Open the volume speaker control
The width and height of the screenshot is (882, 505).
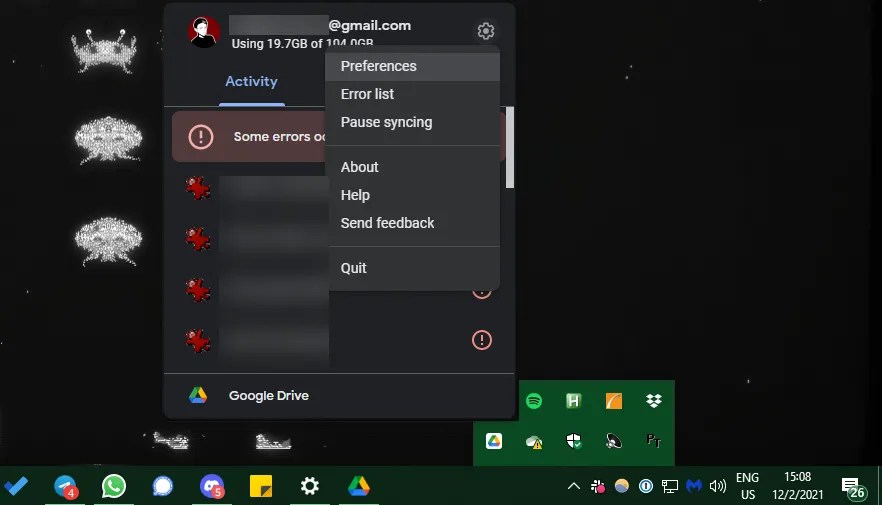718,486
